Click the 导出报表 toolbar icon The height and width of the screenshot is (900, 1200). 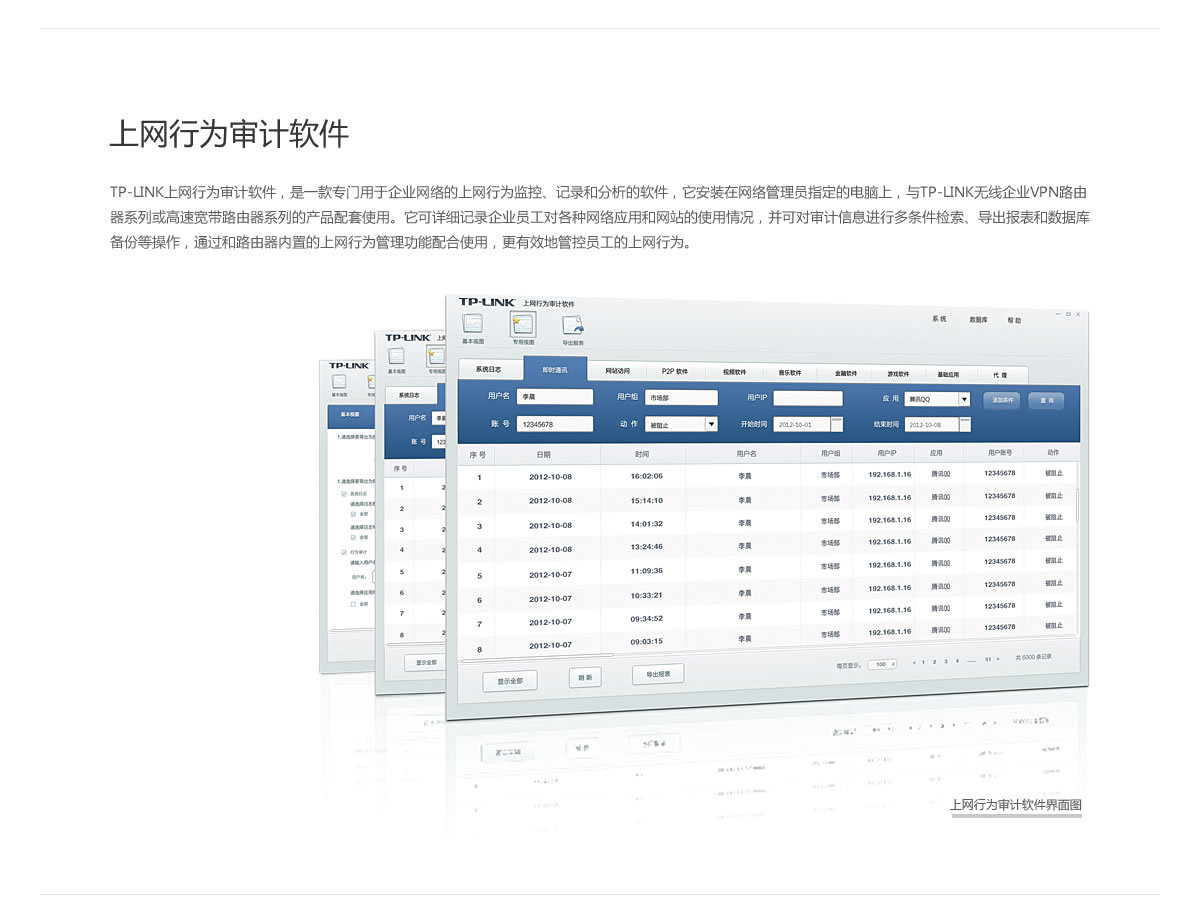click(x=573, y=325)
